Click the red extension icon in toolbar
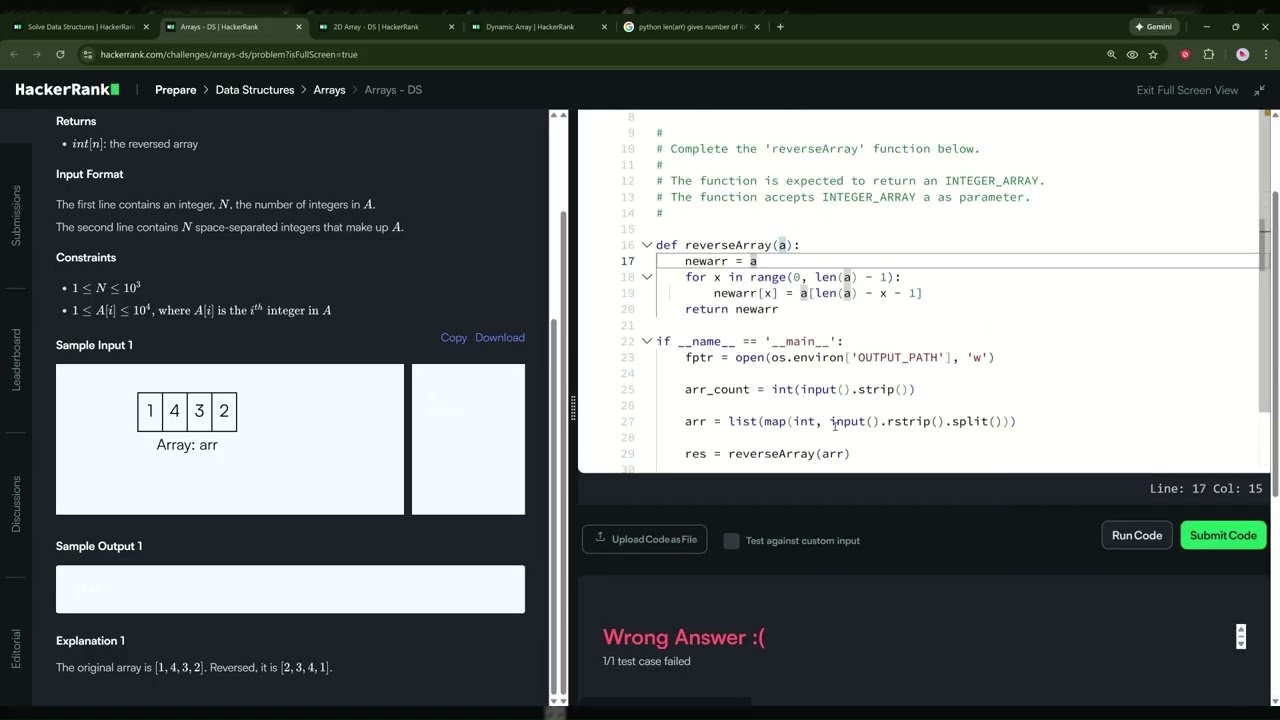The image size is (1280, 720). [x=1185, y=55]
